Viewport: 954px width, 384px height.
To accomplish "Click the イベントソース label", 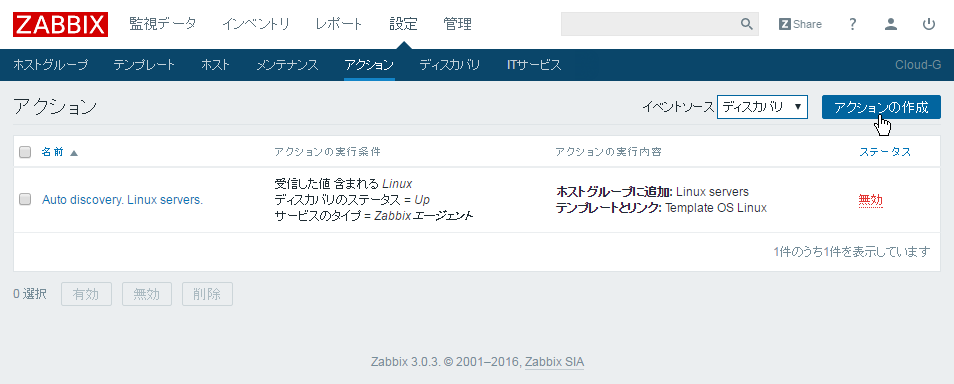I will pos(678,107).
